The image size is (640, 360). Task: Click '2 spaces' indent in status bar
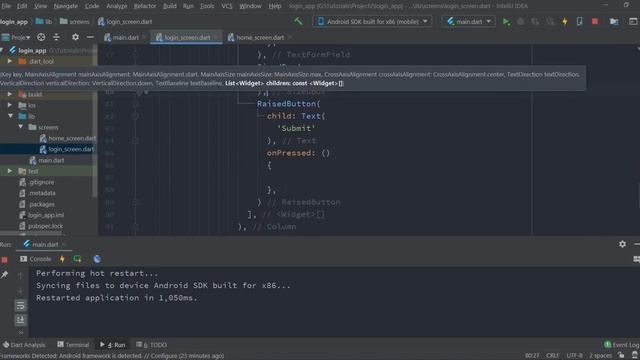pyautogui.click(x=600, y=356)
